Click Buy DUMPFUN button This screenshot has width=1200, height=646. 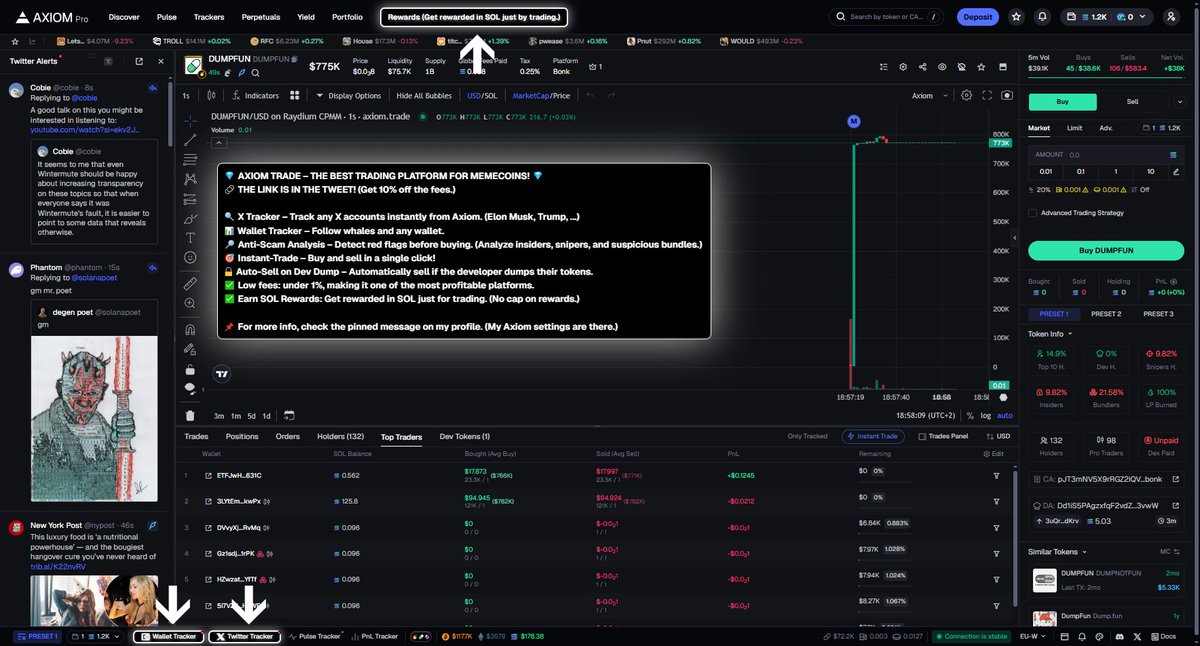(1104, 250)
